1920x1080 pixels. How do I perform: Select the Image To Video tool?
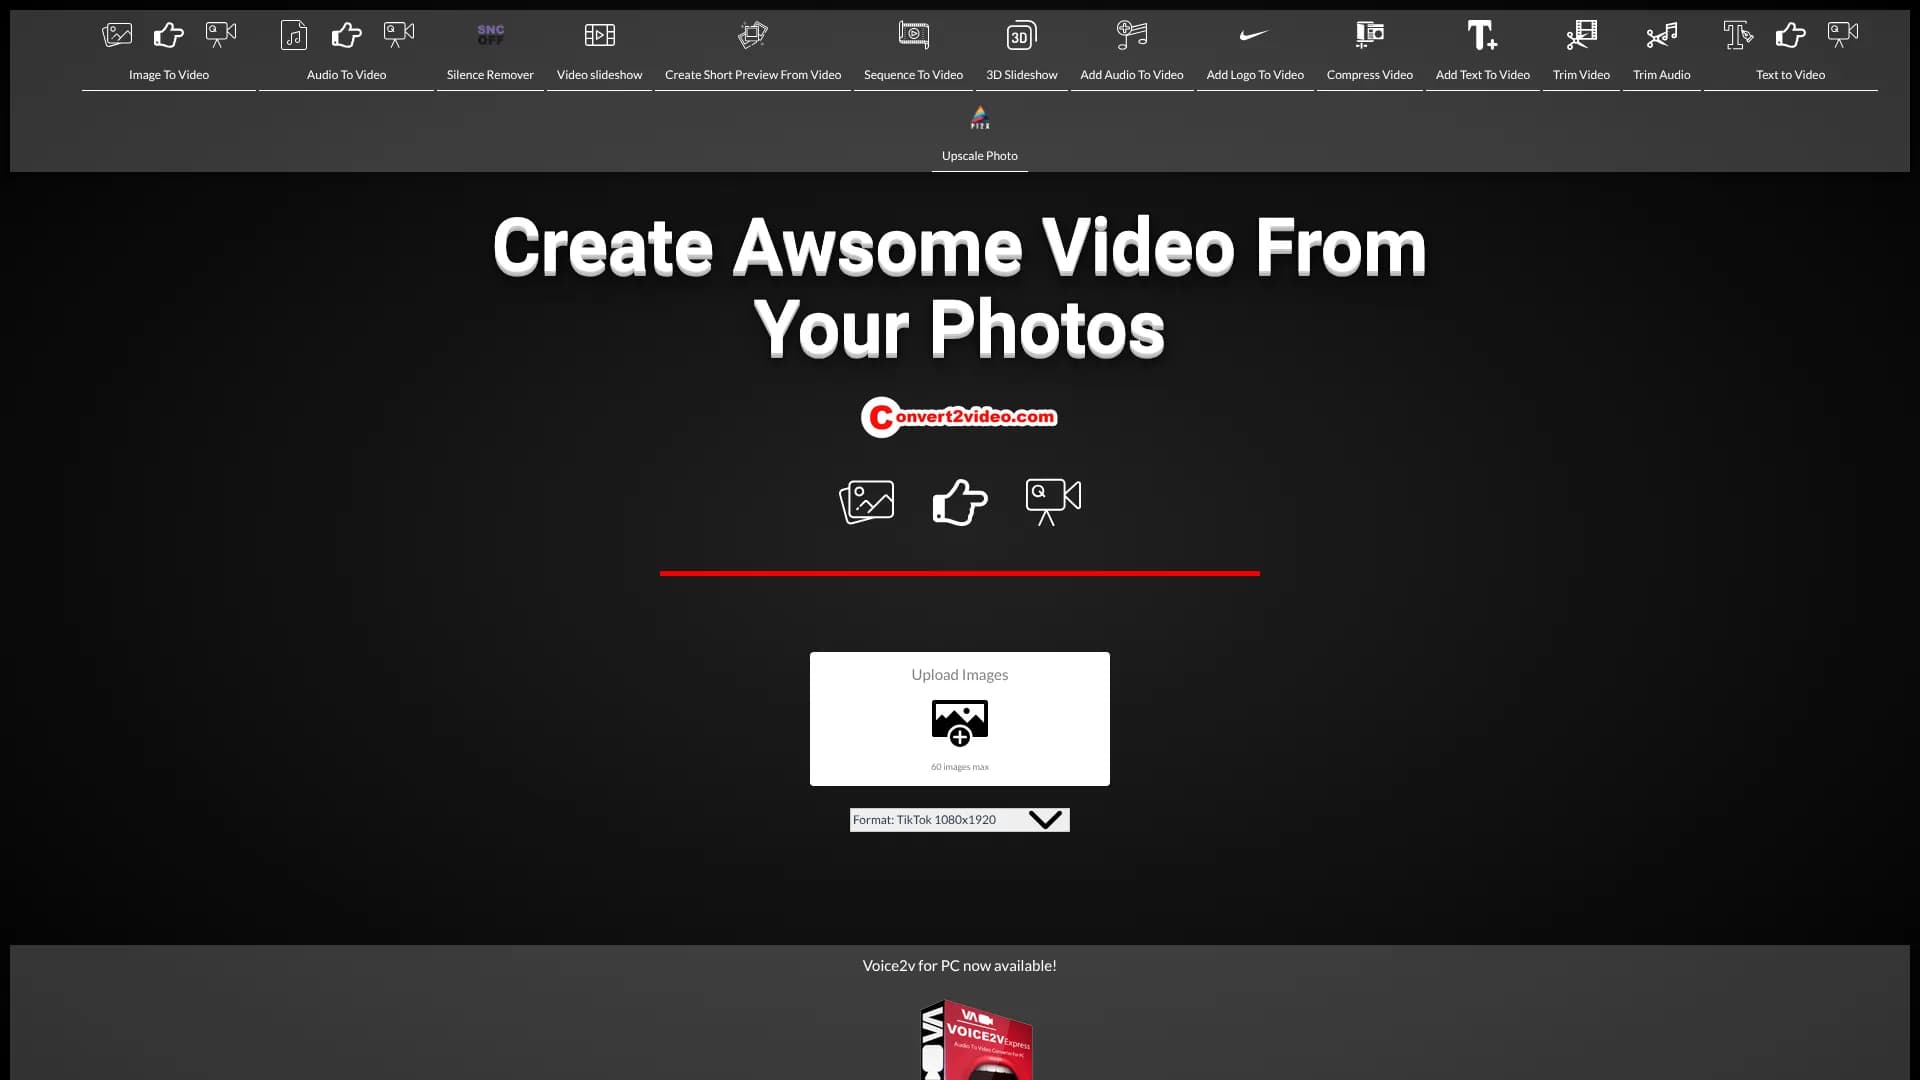(x=168, y=50)
